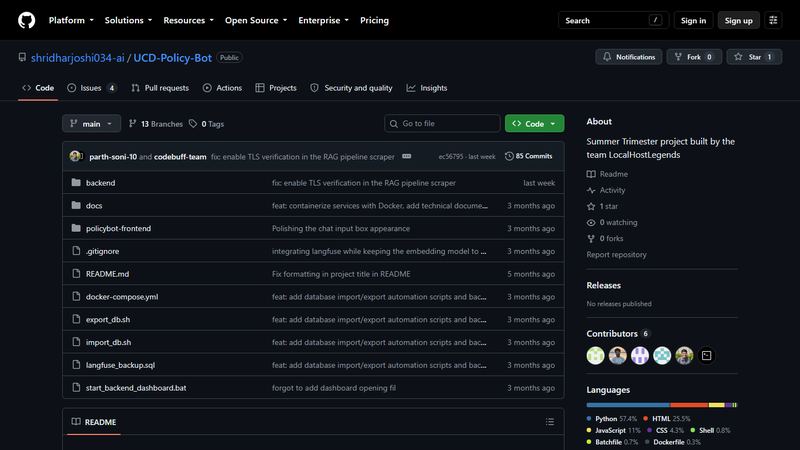Click the file icon beside README.md
800x450 pixels.
click(76, 273)
